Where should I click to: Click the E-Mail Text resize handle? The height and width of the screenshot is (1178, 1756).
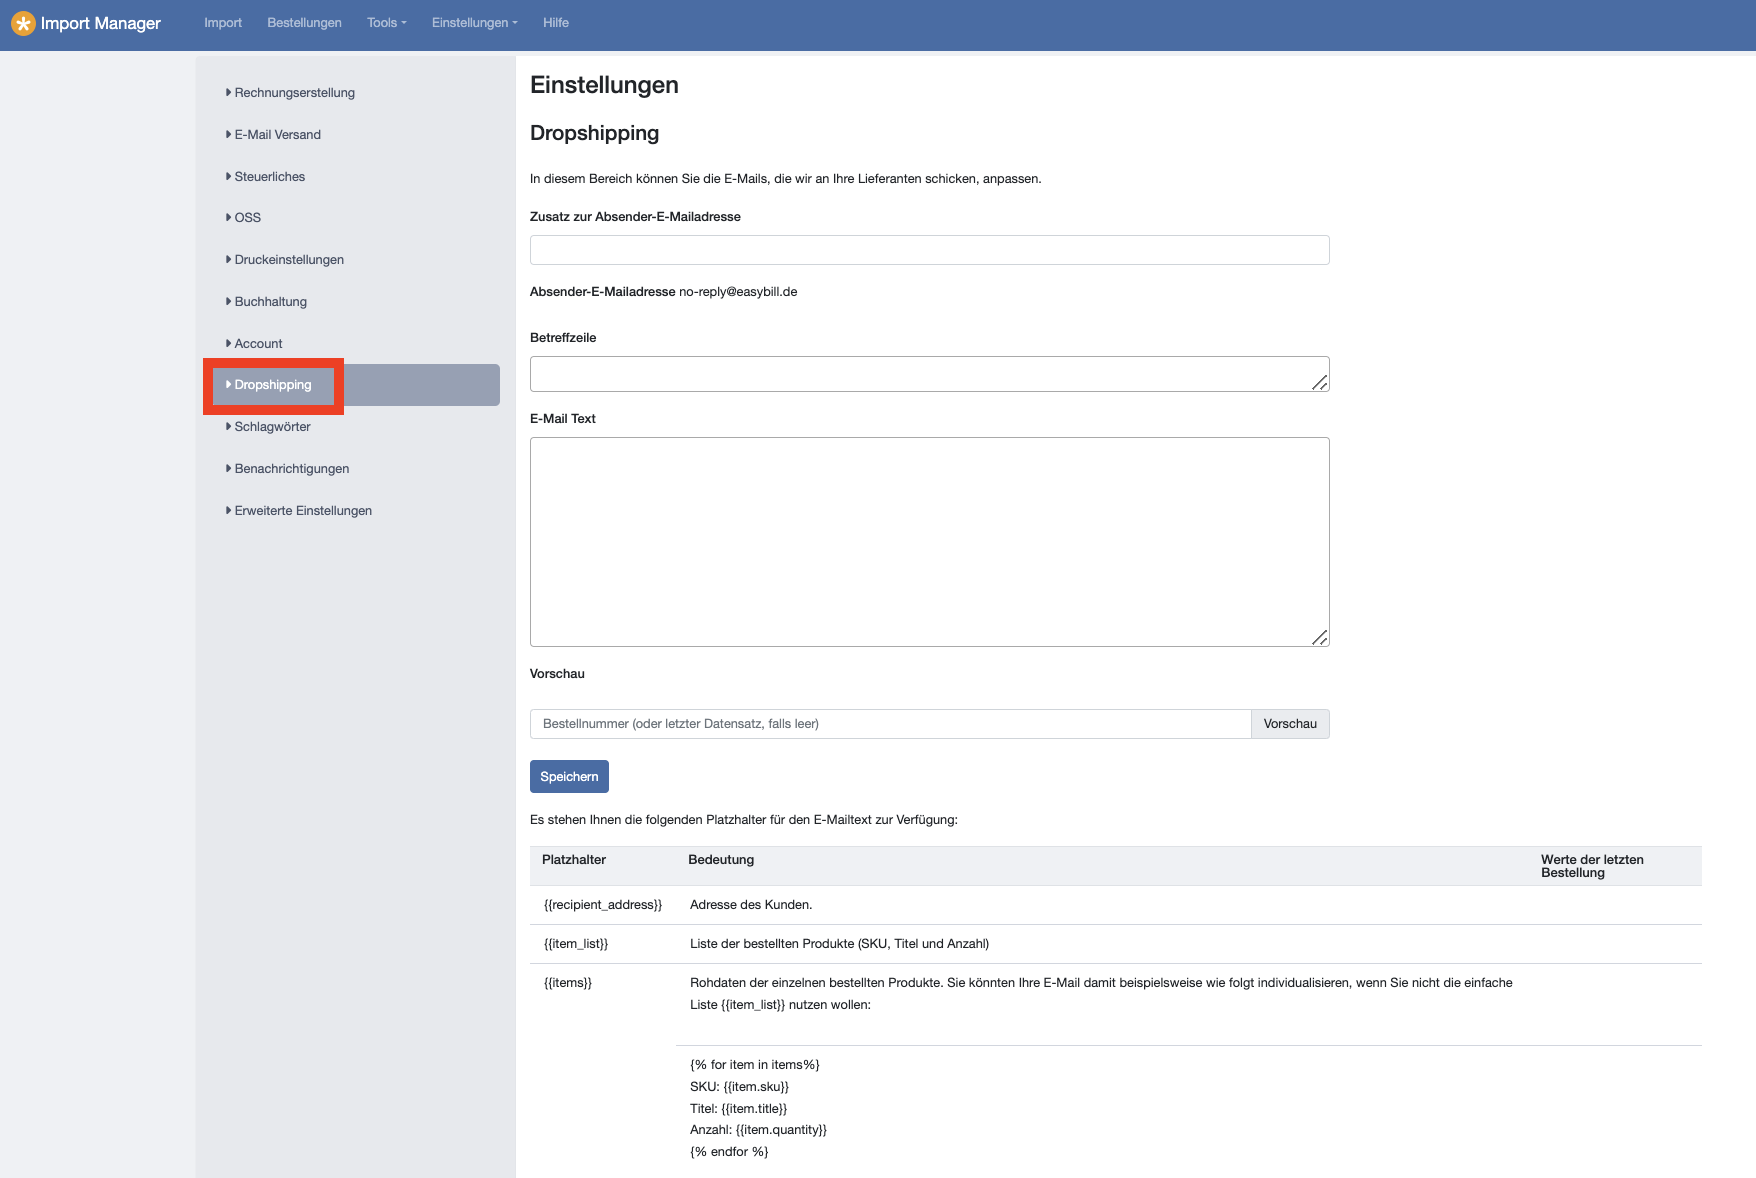[1320, 638]
